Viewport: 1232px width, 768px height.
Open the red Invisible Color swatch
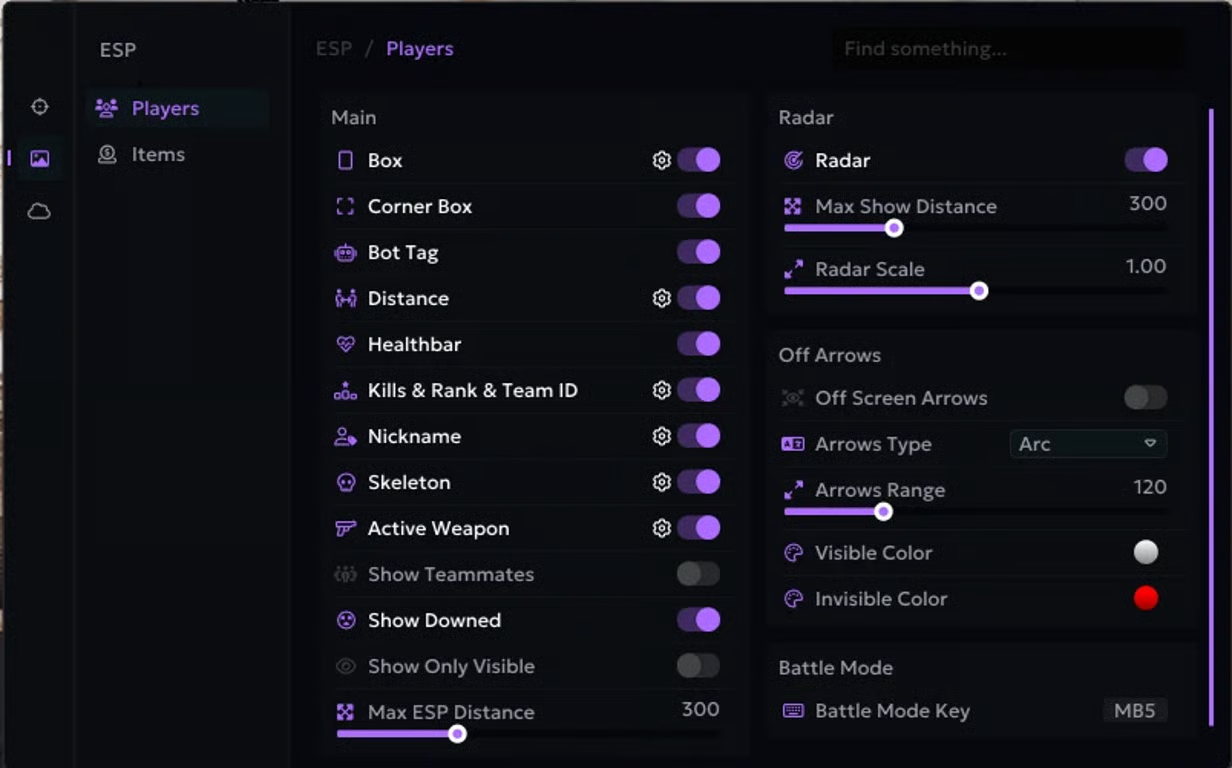[x=1146, y=598]
